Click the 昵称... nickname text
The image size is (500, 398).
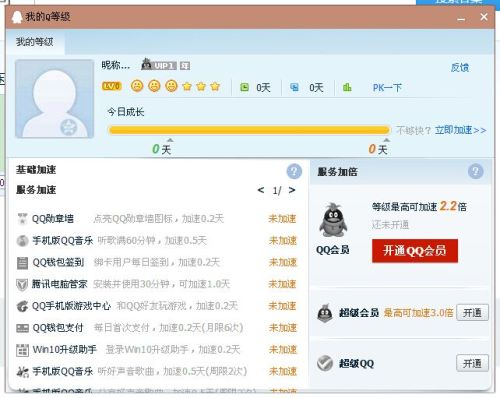(x=116, y=65)
